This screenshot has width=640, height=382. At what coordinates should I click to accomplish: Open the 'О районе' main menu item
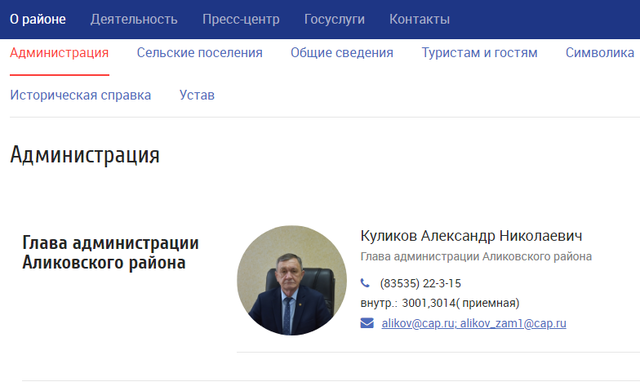click(38, 19)
